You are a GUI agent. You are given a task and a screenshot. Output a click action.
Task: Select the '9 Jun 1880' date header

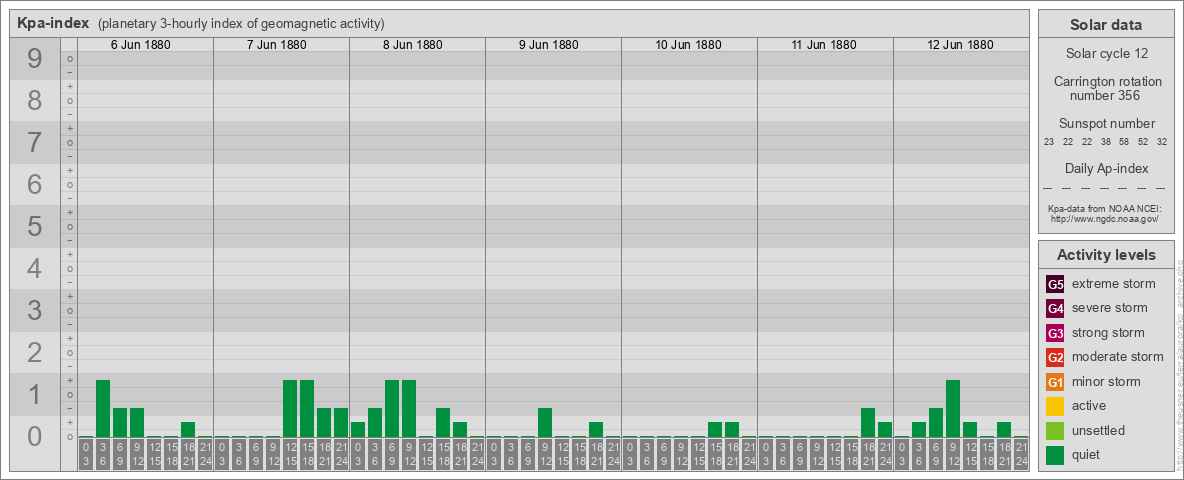(548, 45)
